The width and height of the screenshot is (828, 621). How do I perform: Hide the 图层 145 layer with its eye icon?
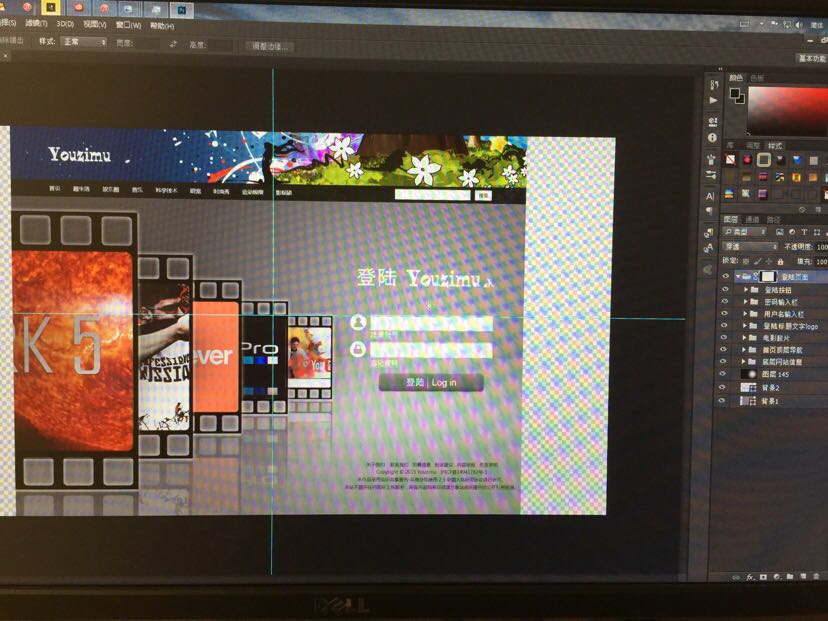(x=723, y=374)
